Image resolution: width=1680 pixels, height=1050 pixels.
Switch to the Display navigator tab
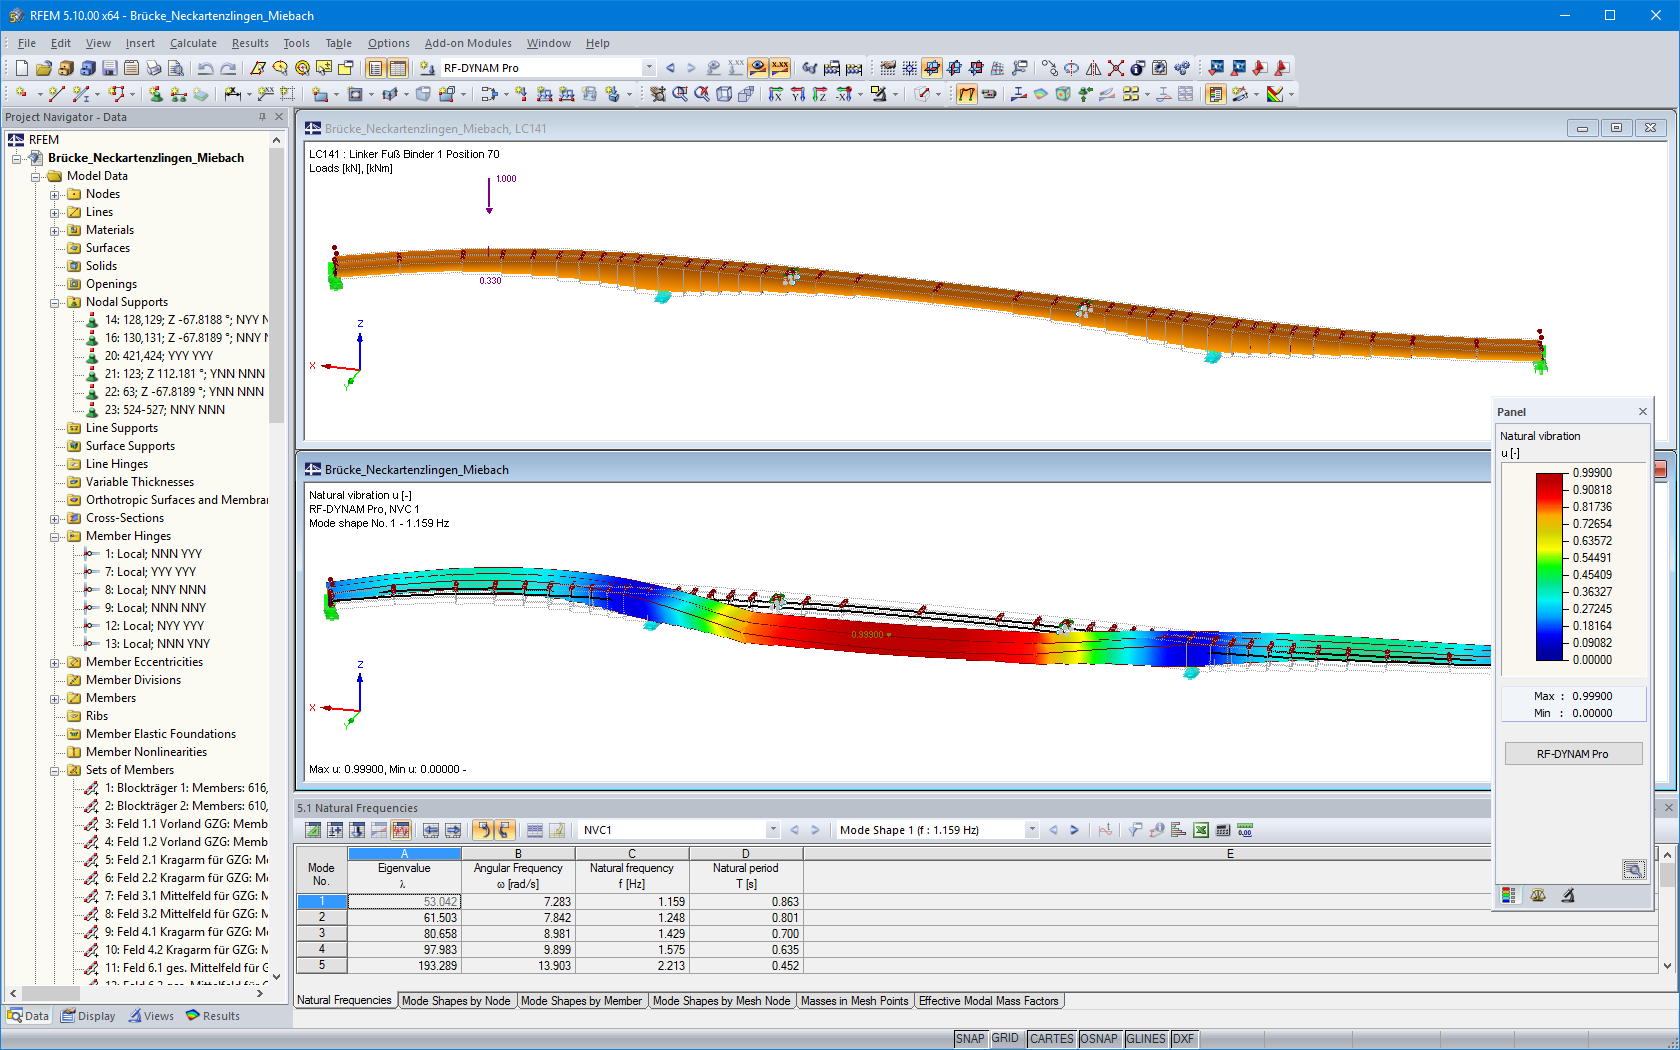point(89,1016)
